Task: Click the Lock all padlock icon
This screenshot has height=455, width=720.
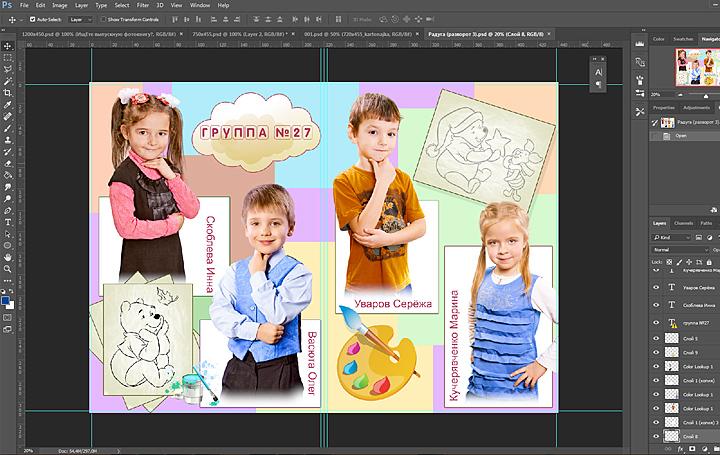Action: 709,262
